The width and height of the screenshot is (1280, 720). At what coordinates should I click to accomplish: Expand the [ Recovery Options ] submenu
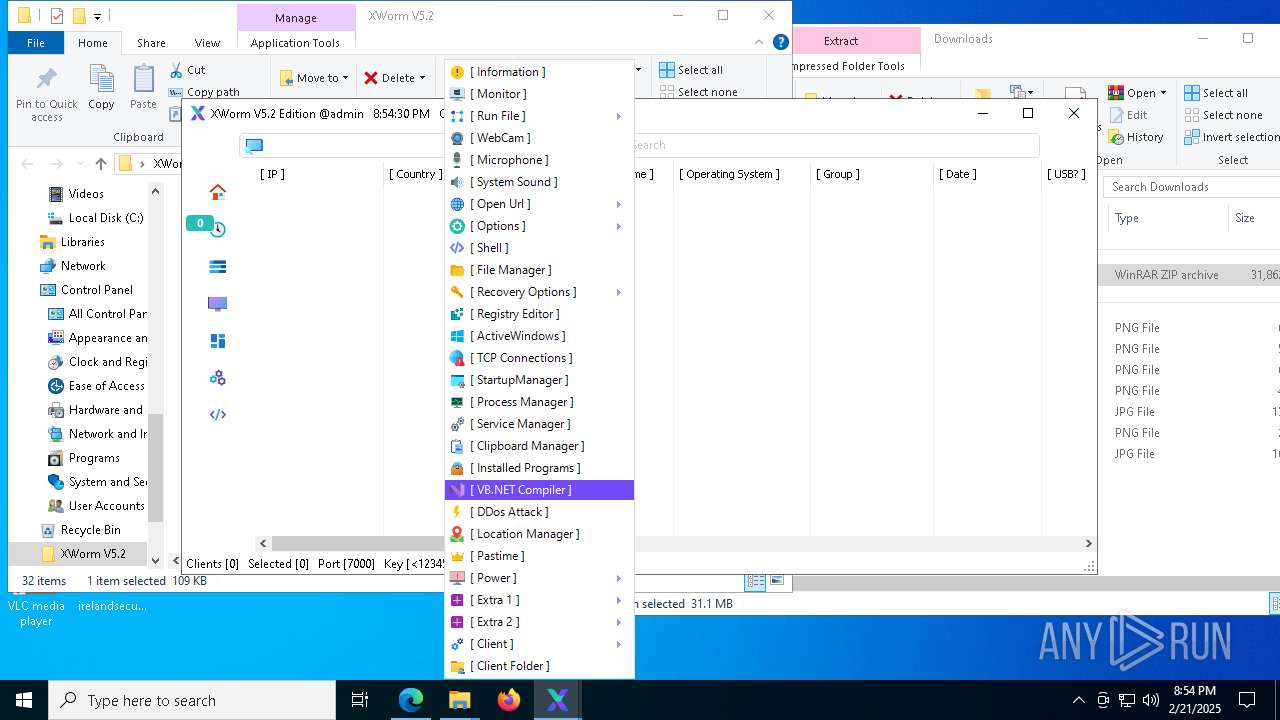coord(618,292)
